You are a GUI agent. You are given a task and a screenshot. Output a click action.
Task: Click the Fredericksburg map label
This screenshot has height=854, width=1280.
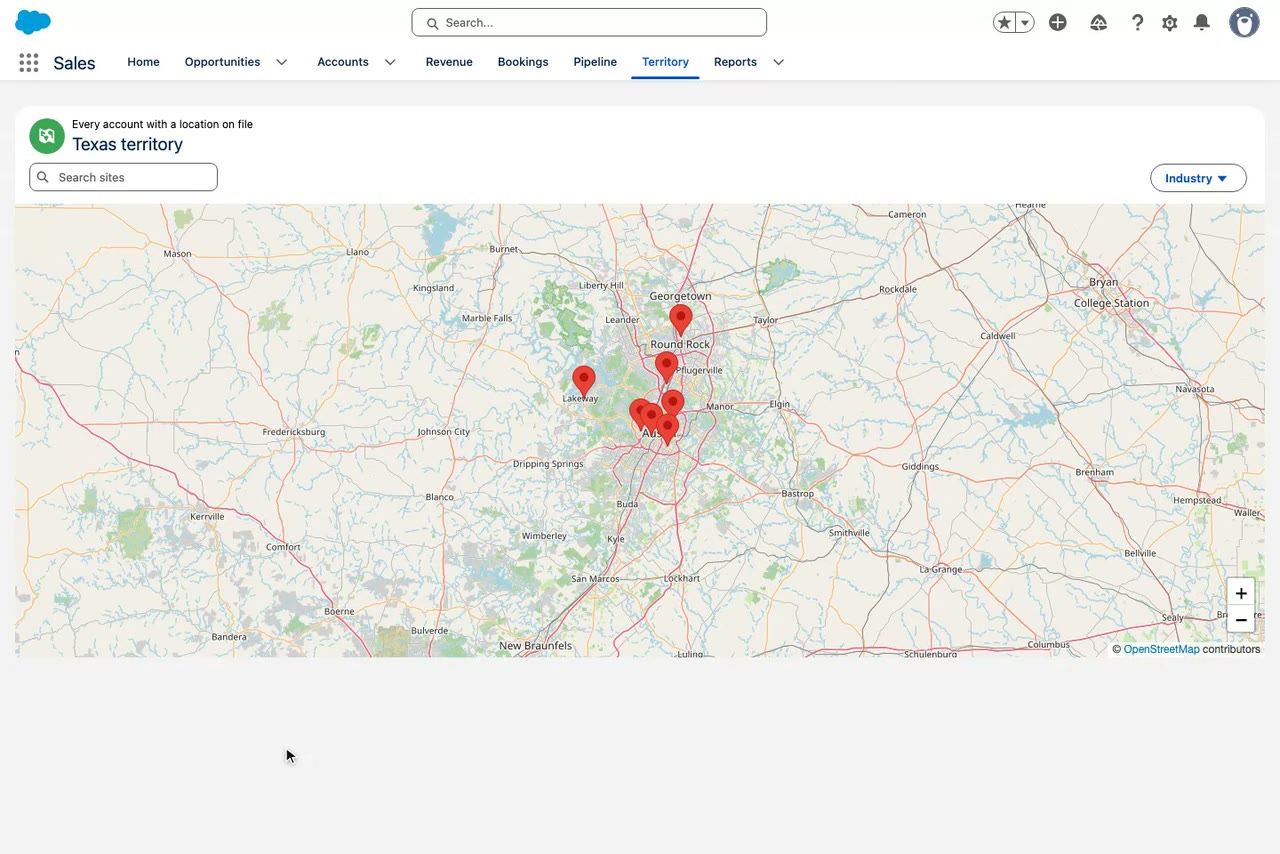click(x=293, y=432)
